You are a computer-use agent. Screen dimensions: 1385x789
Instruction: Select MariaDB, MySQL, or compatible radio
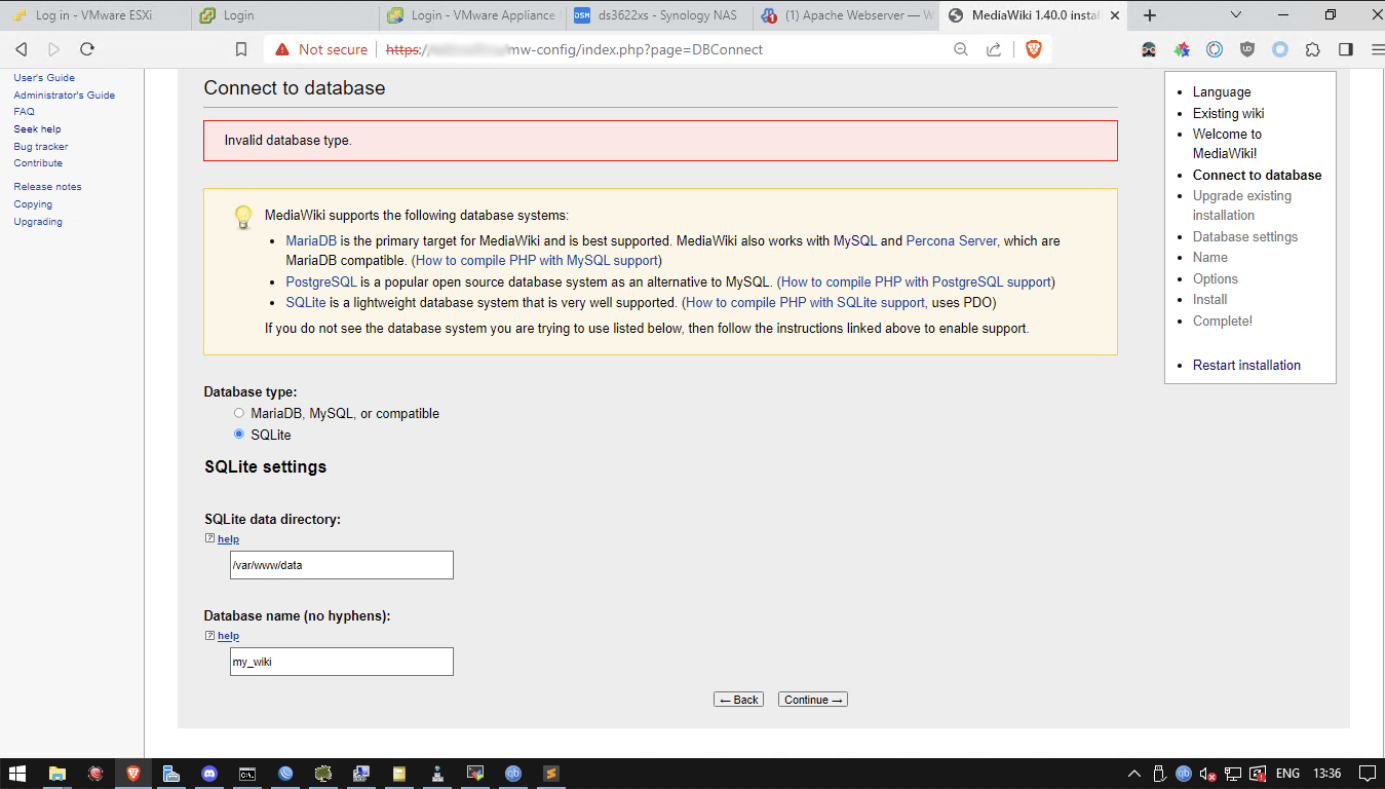click(x=238, y=413)
